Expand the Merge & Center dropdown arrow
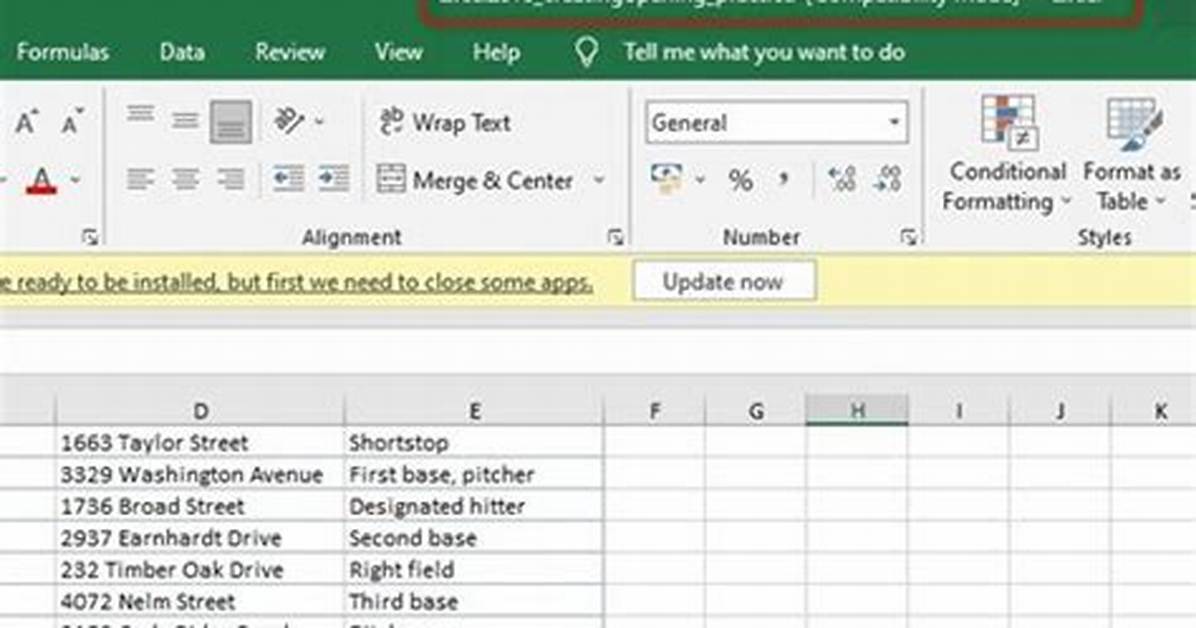Viewport: 1196px width, 628px height. (x=599, y=181)
